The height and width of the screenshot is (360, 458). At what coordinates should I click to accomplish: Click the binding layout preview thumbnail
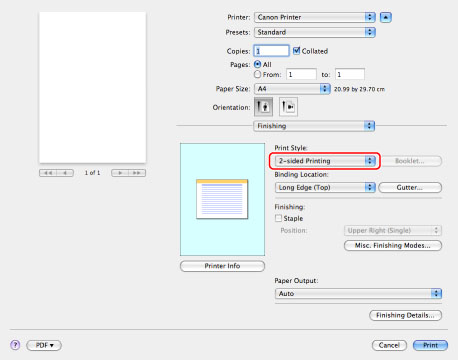point(222,199)
